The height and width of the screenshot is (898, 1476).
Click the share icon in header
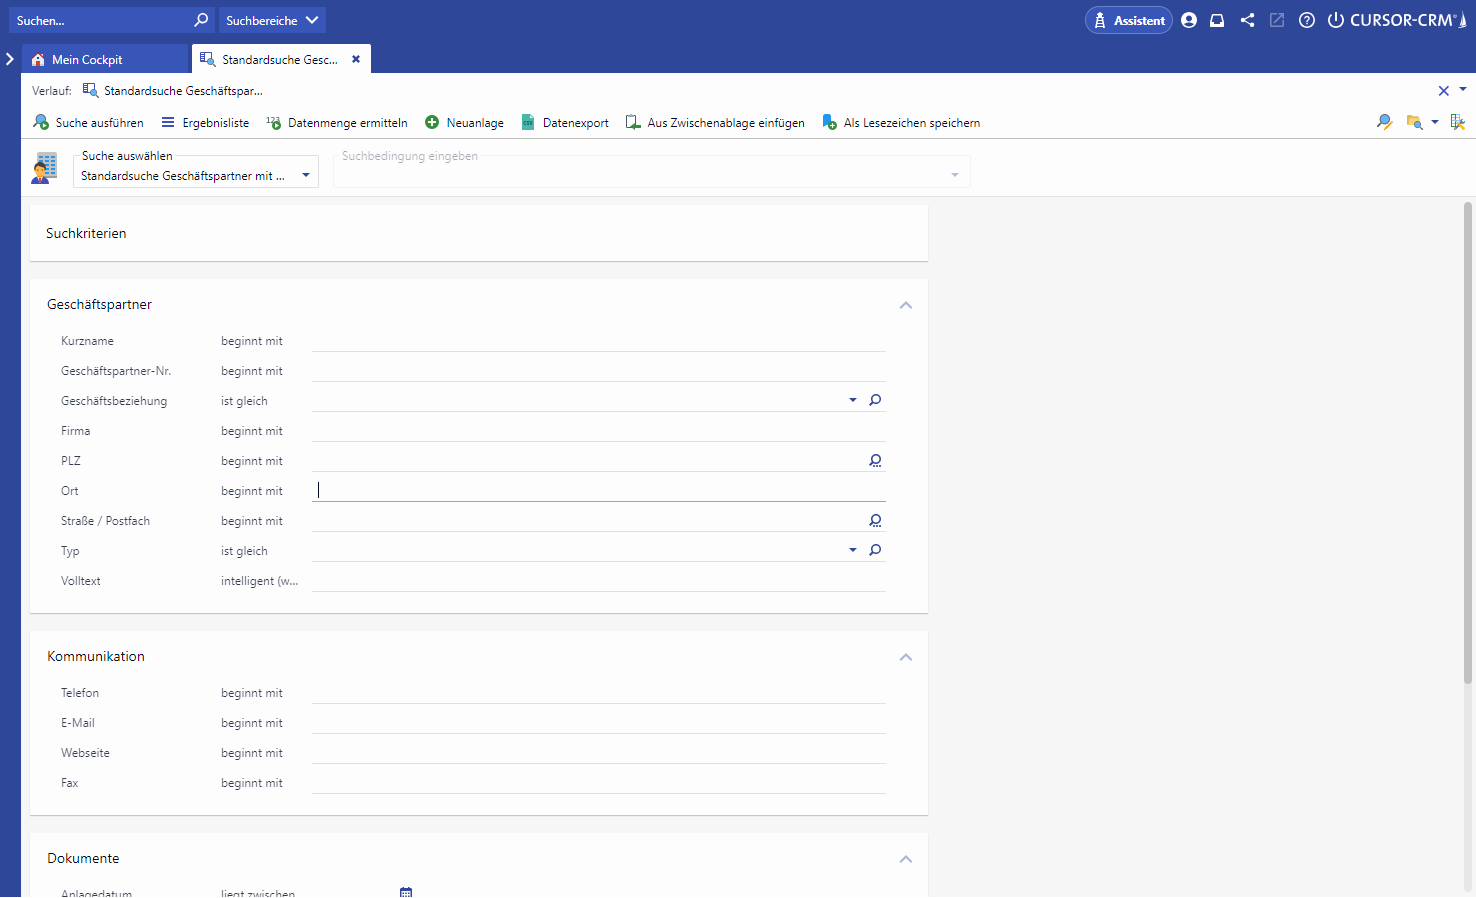coord(1247,20)
